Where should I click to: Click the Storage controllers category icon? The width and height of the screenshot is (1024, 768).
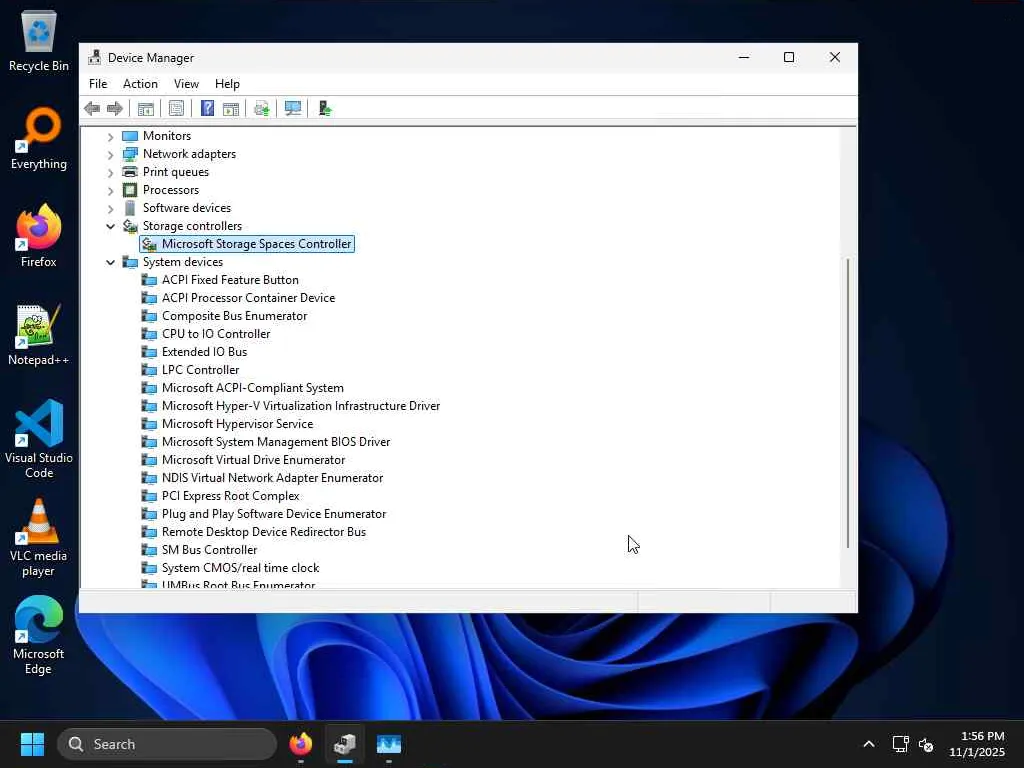(130, 226)
